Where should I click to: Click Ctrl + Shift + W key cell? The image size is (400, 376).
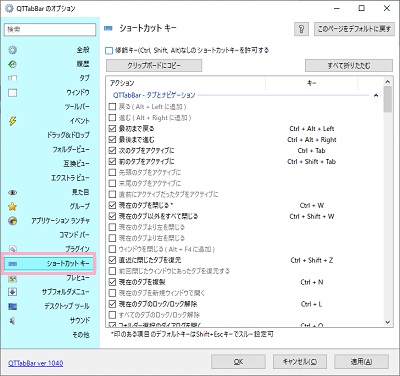click(312, 216)
